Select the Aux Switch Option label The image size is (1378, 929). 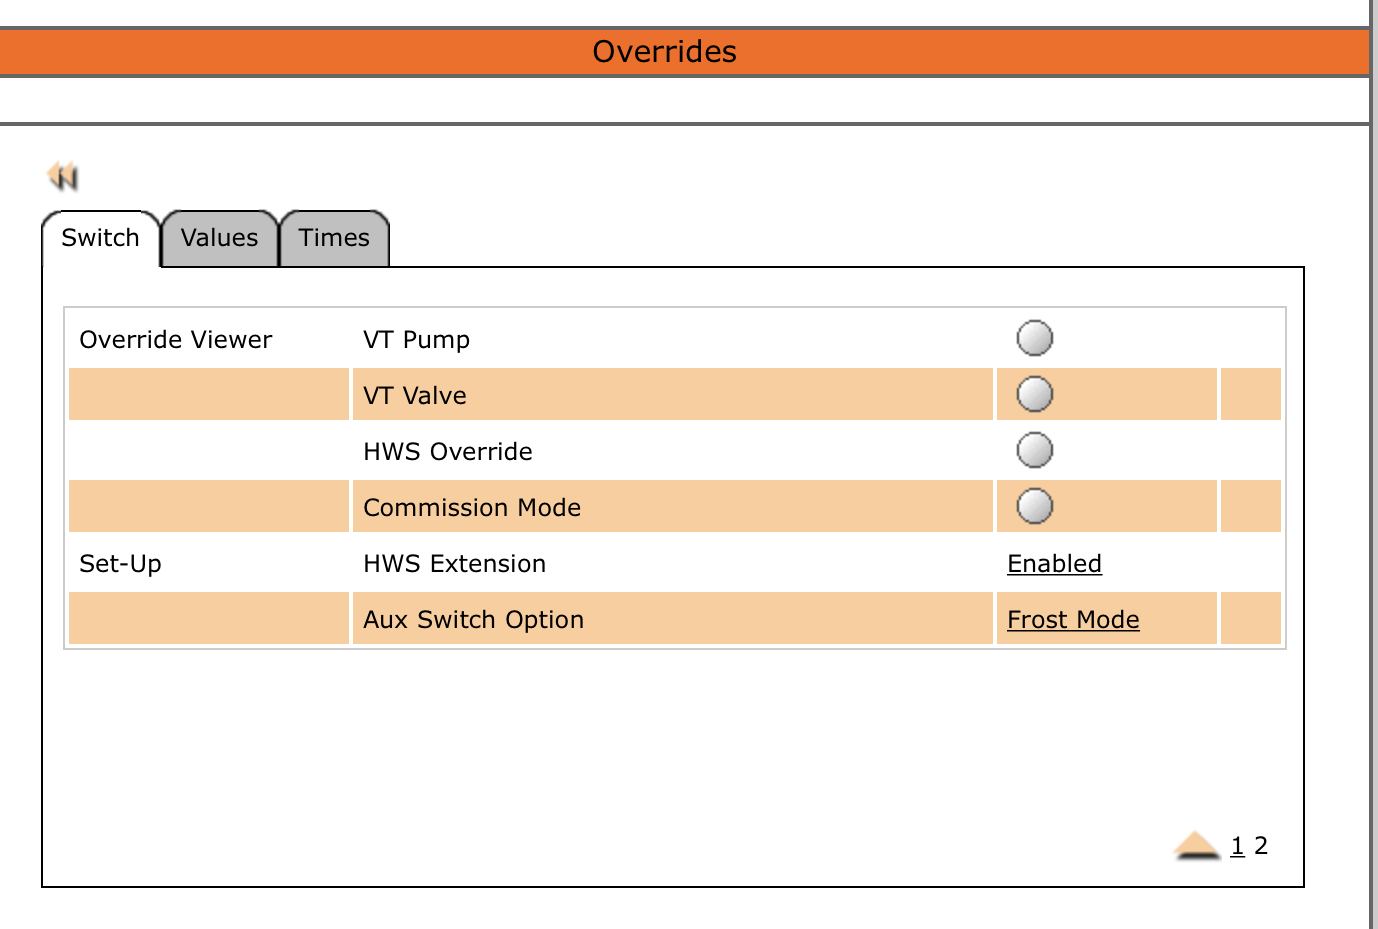point(473,620)
